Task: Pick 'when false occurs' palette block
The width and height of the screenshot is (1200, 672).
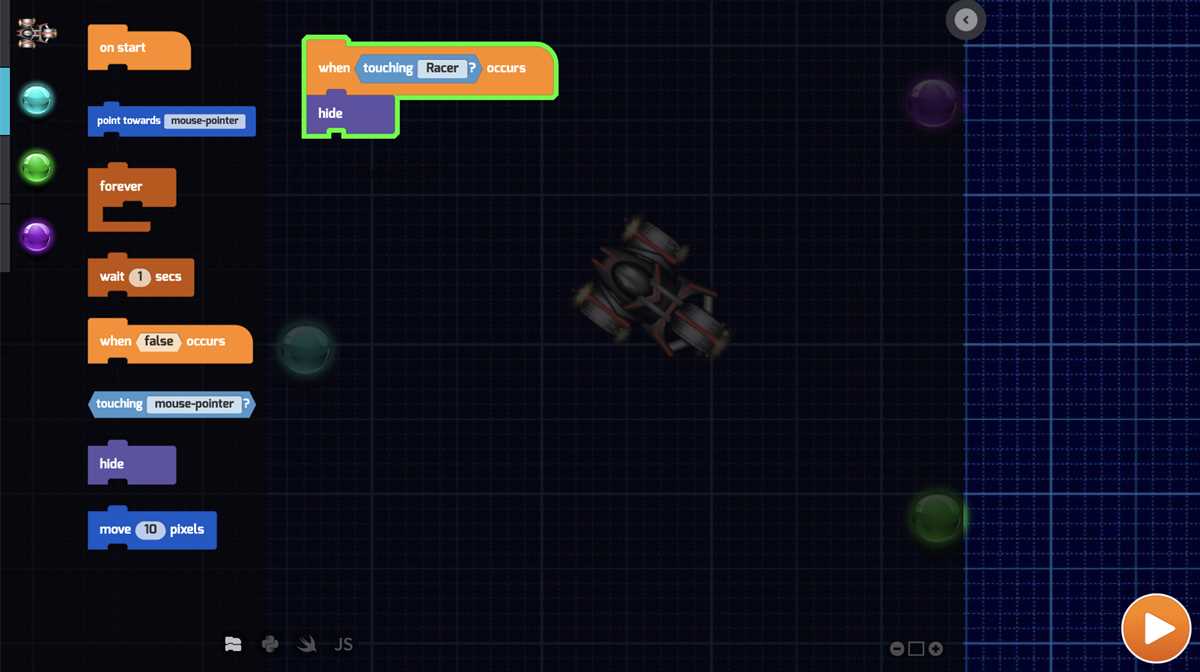Action: coord(170,342)
